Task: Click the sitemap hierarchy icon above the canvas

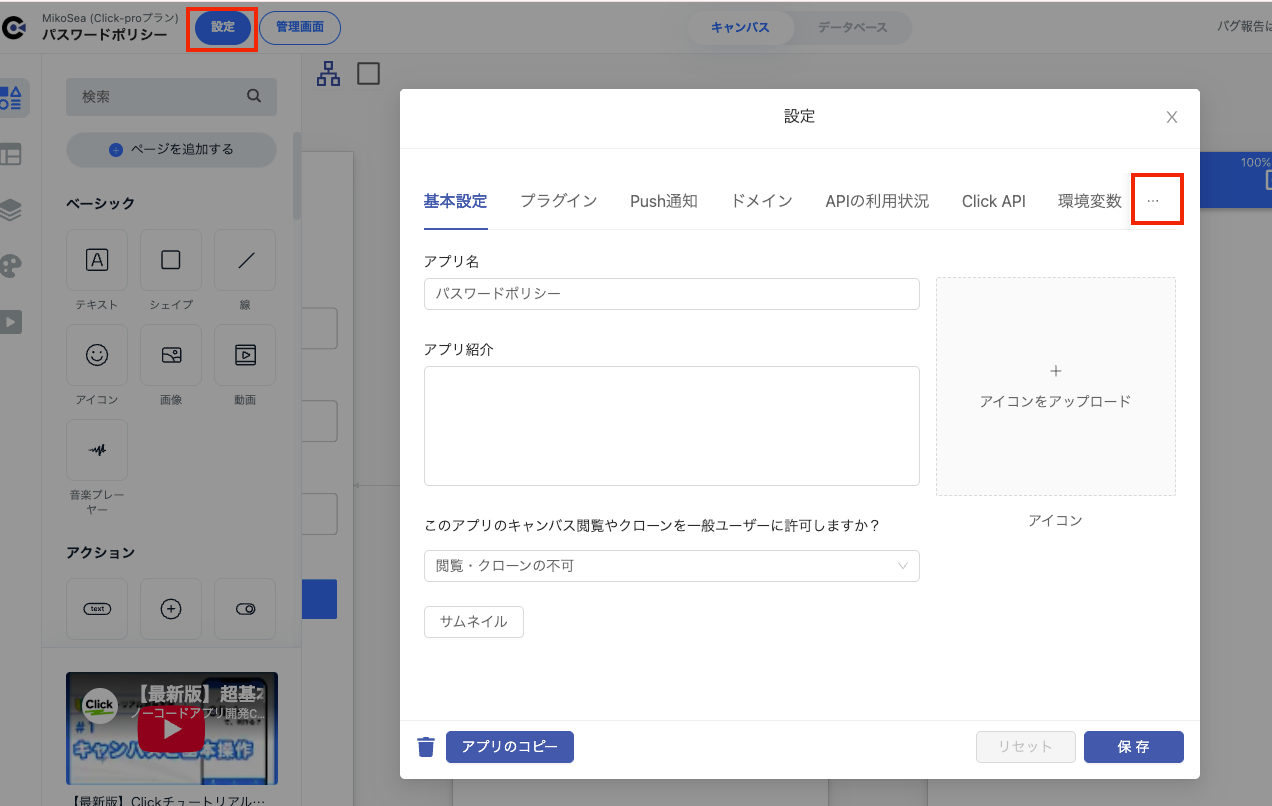Action: coord(328,74)
